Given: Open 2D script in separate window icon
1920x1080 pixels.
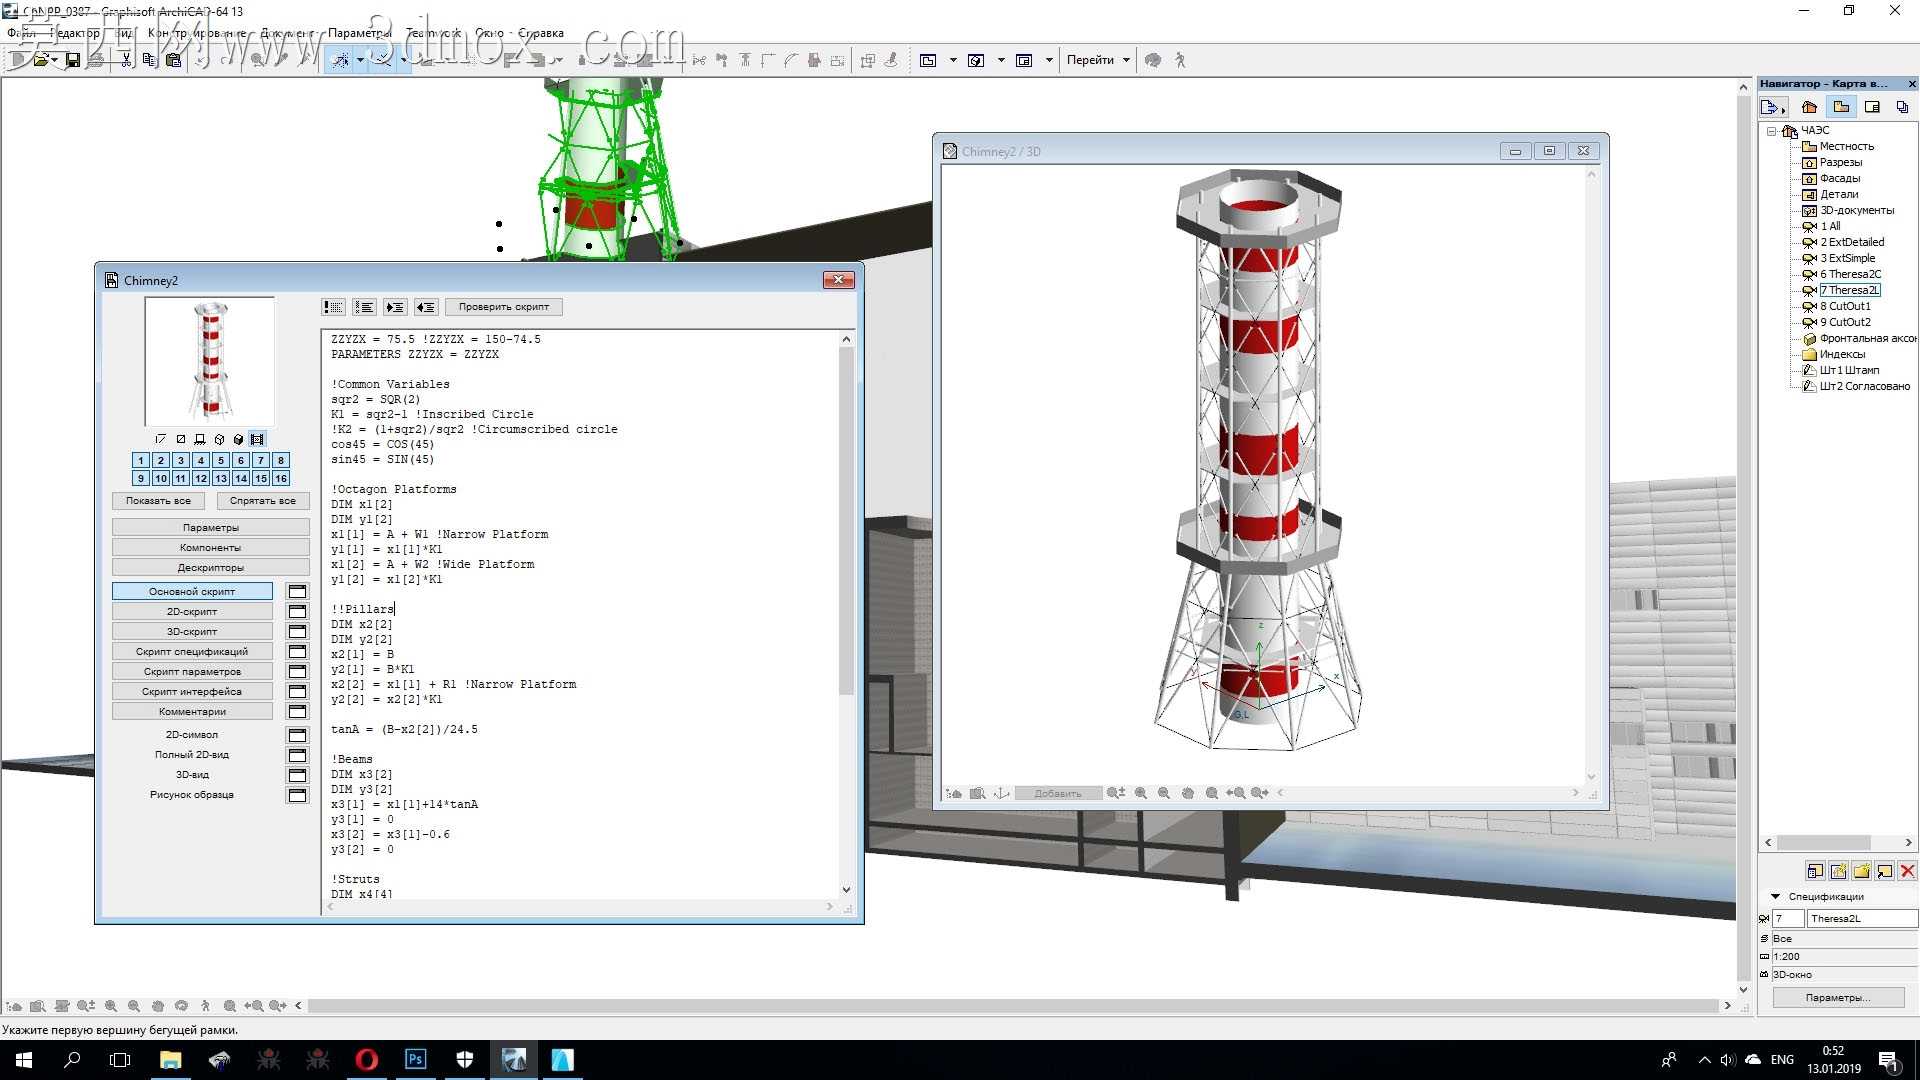Looking at the screenshot, I should coord(297,611).
